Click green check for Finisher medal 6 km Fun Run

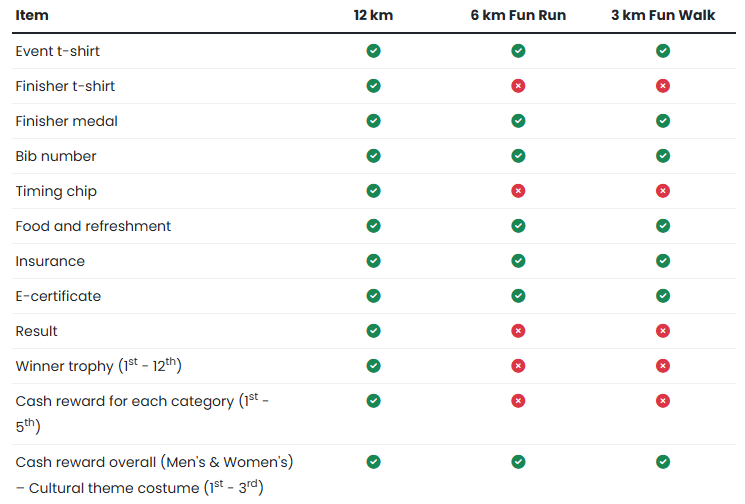(x=518, y=121)
